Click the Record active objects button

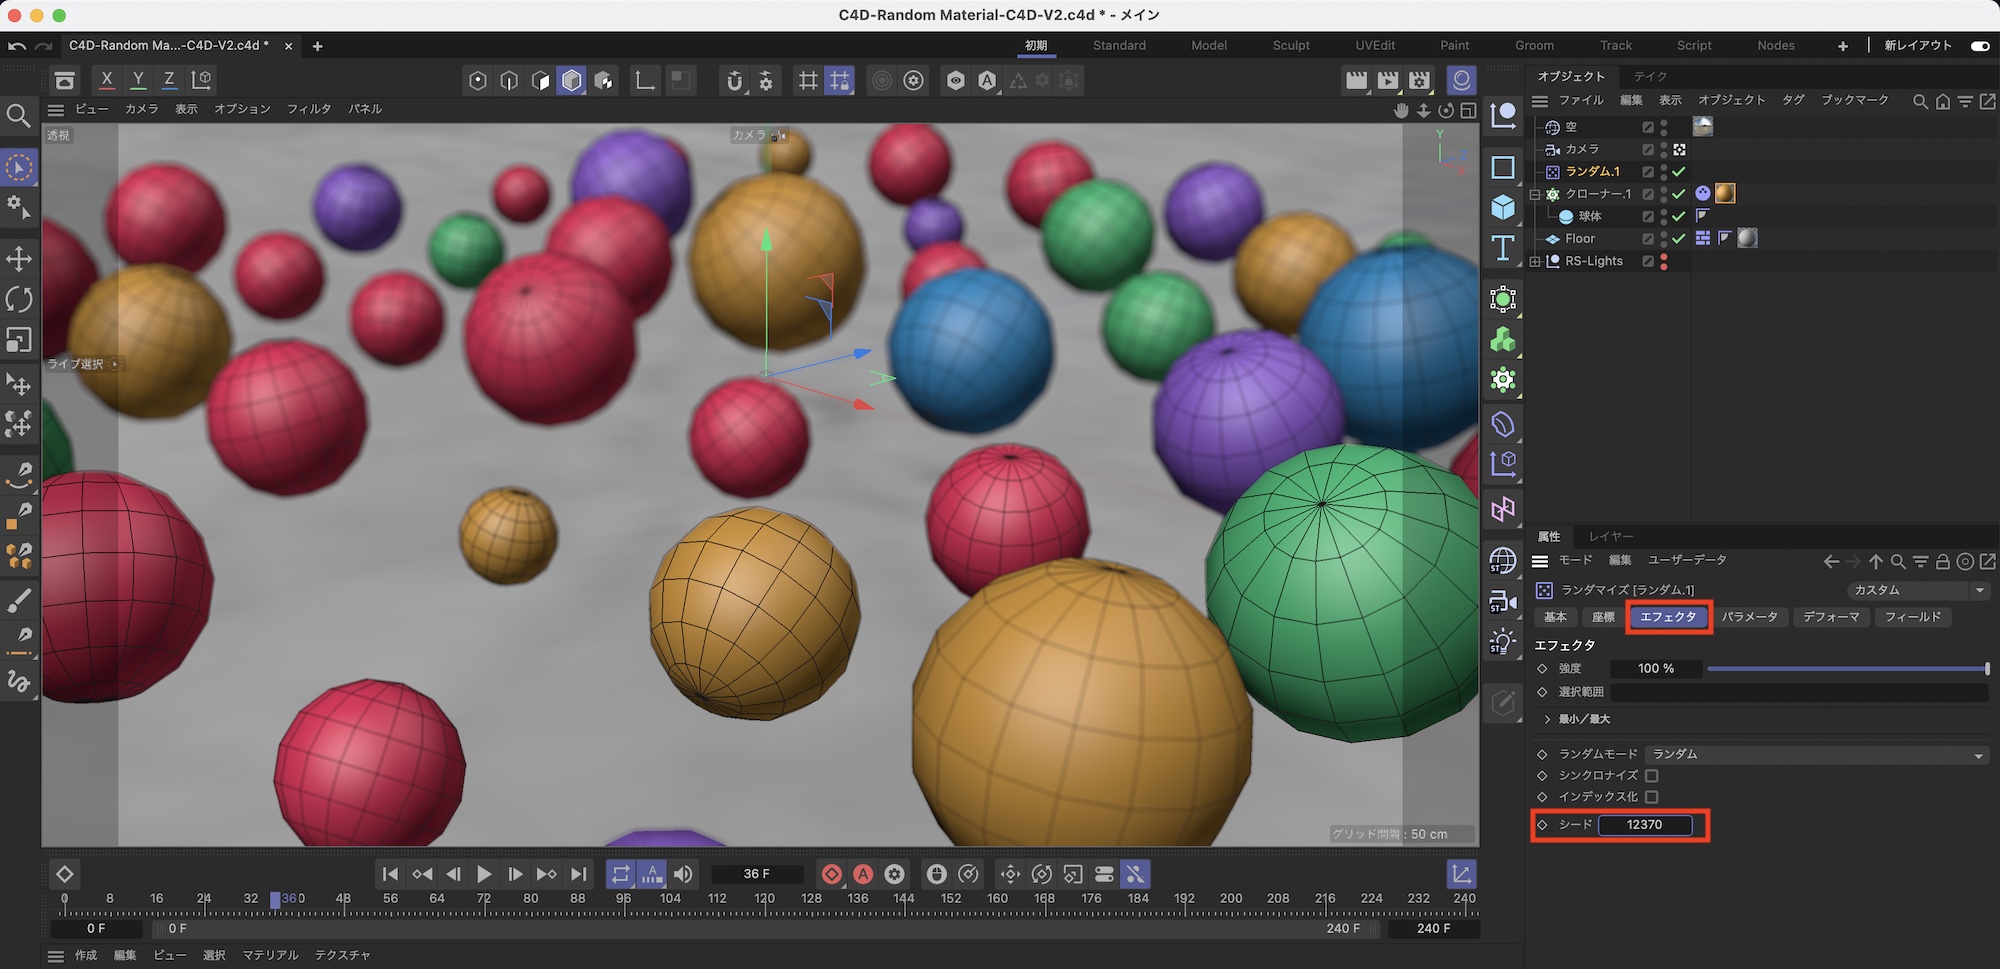point(831,874)
